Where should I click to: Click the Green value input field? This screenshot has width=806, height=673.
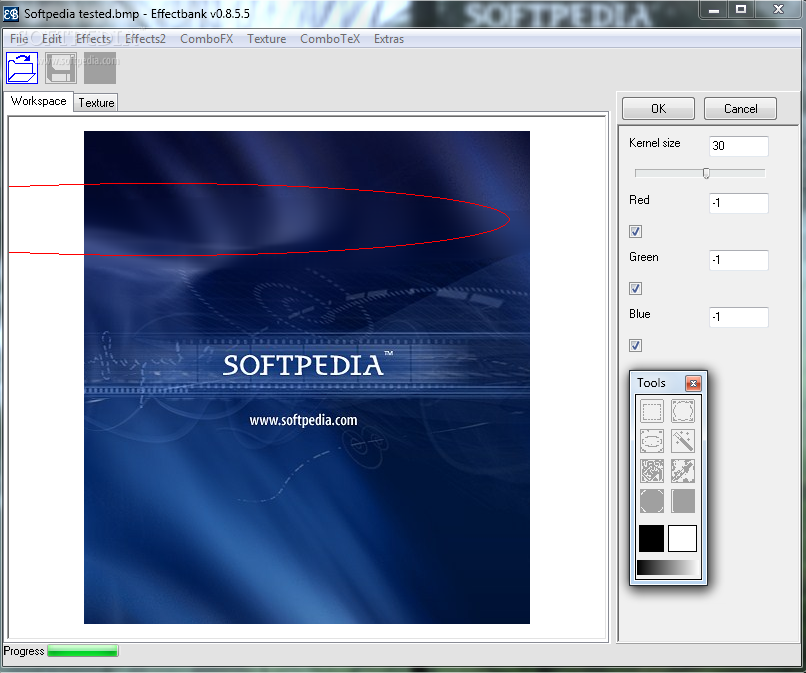coord(739,260)
